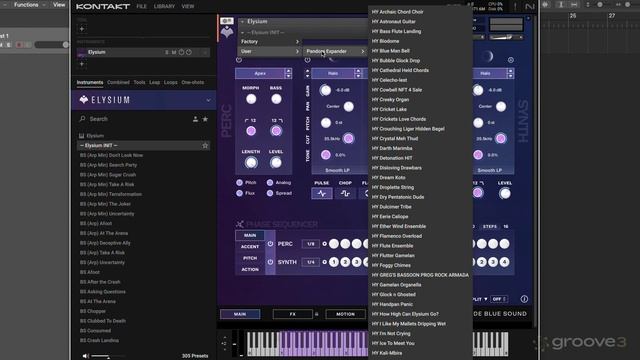Image resolution: width=640 pixels, height=360 pixels.
Task: Toggle the Analog option under PERC
Action: click(270, 182)
